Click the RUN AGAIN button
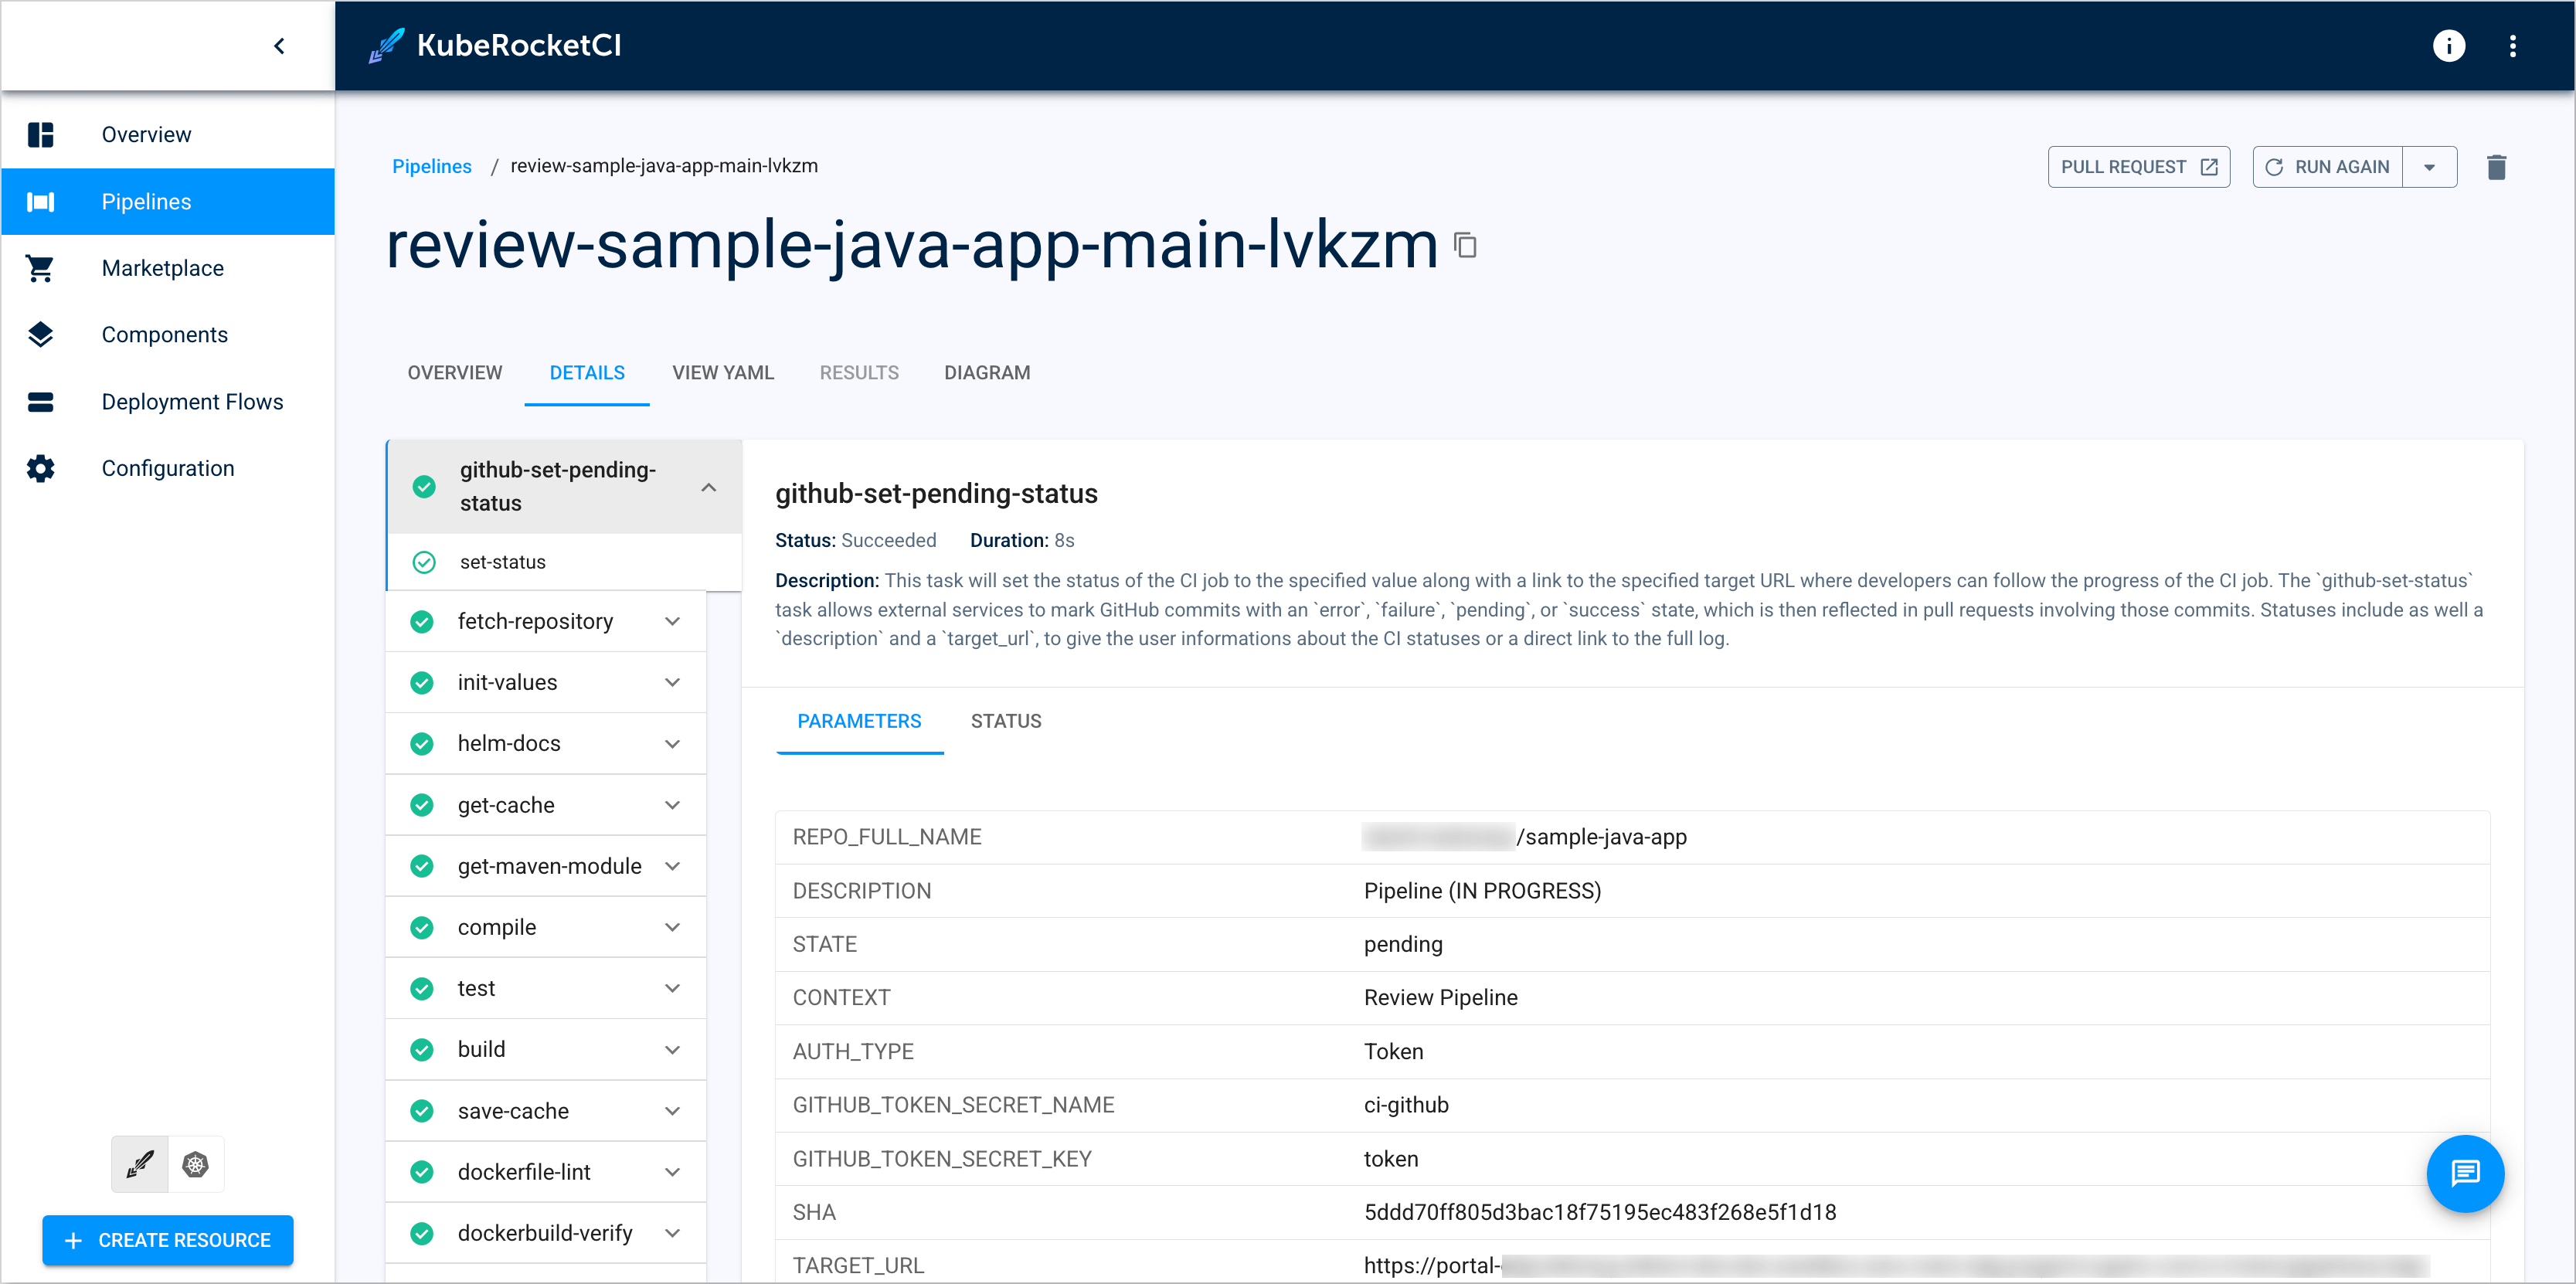The width and height of the screenshot is (2576, 1284). click(2326, 165)
